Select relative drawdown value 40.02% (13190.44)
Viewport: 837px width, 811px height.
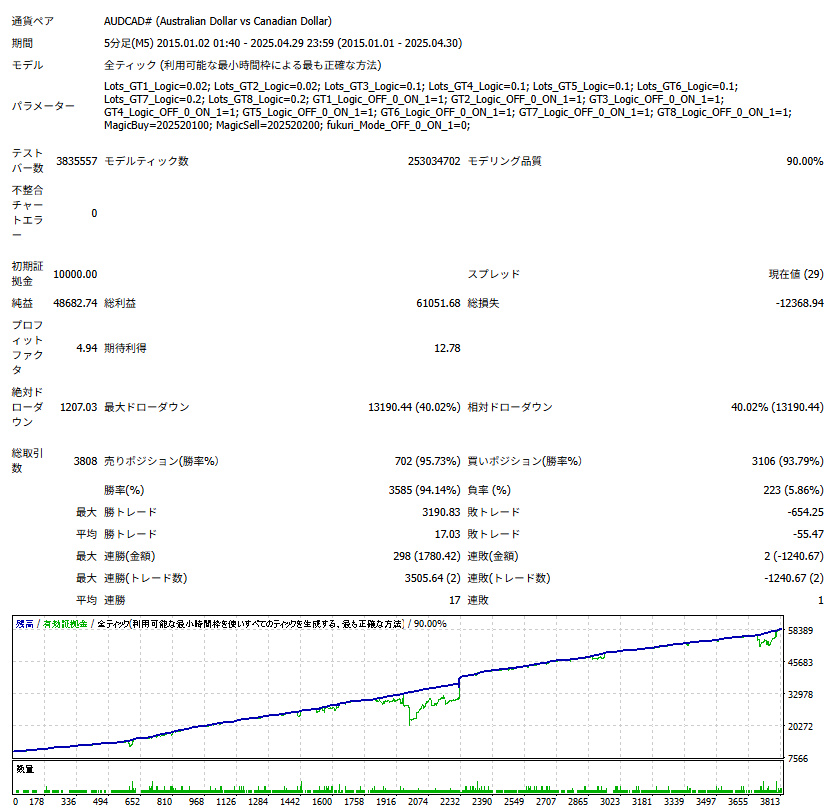pyautogui.click(x=777, y=407)
